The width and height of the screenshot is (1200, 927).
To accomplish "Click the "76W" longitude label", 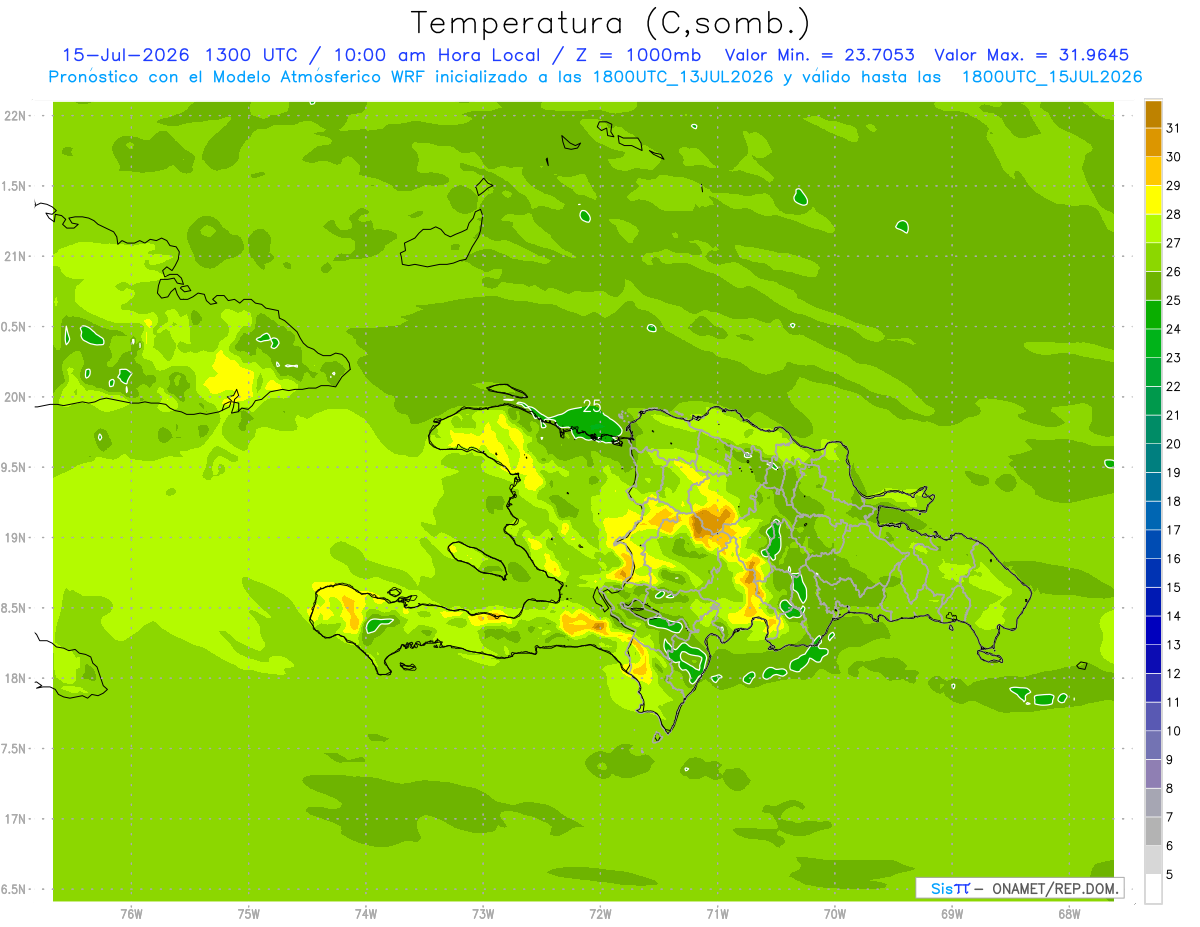I will tap(131, 914).
